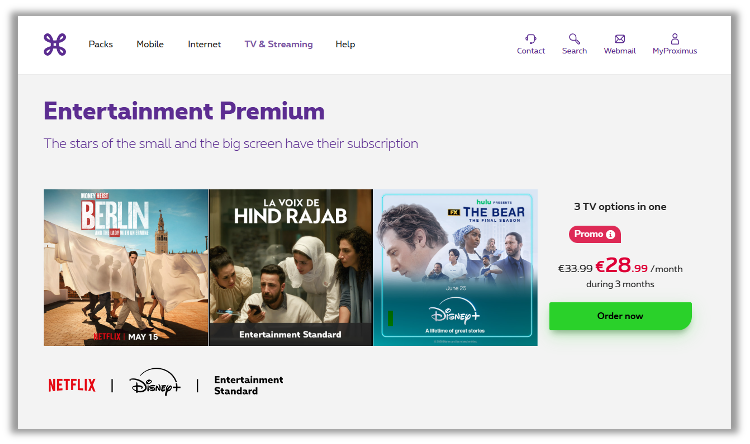Open Search via the magnifier icon
The width and height of the screenshot is (750, 444).
point(574,39)
